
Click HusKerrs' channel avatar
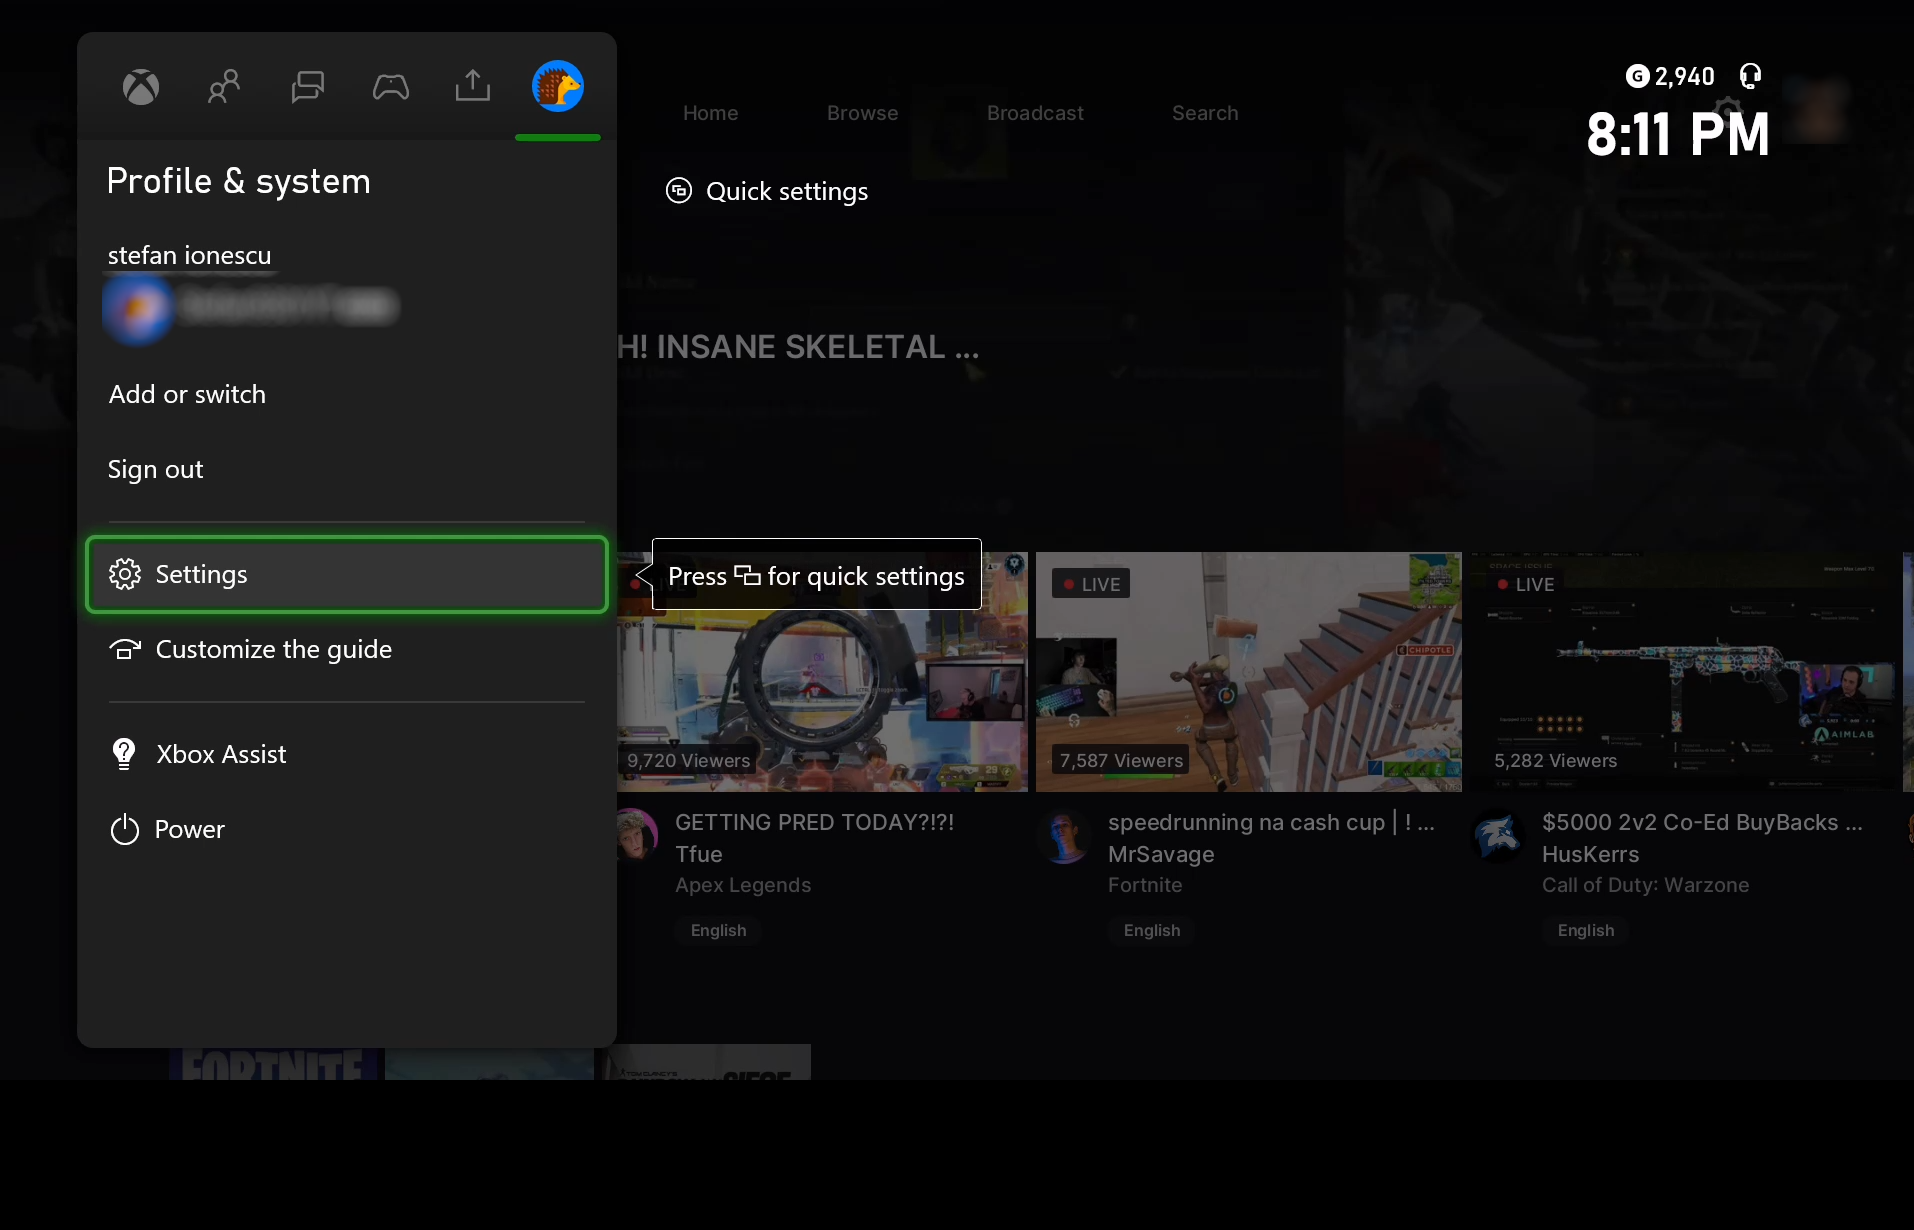click(1498, 836)
